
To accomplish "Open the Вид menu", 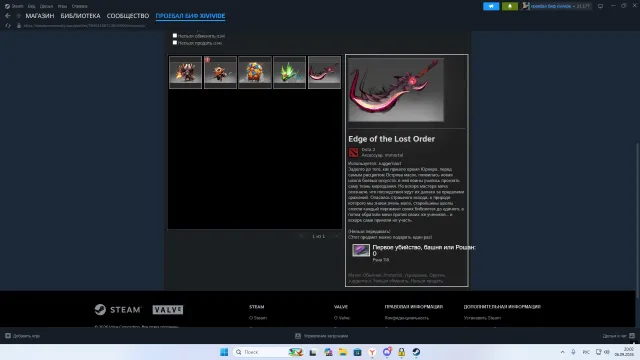I will (x=31, y=6).
